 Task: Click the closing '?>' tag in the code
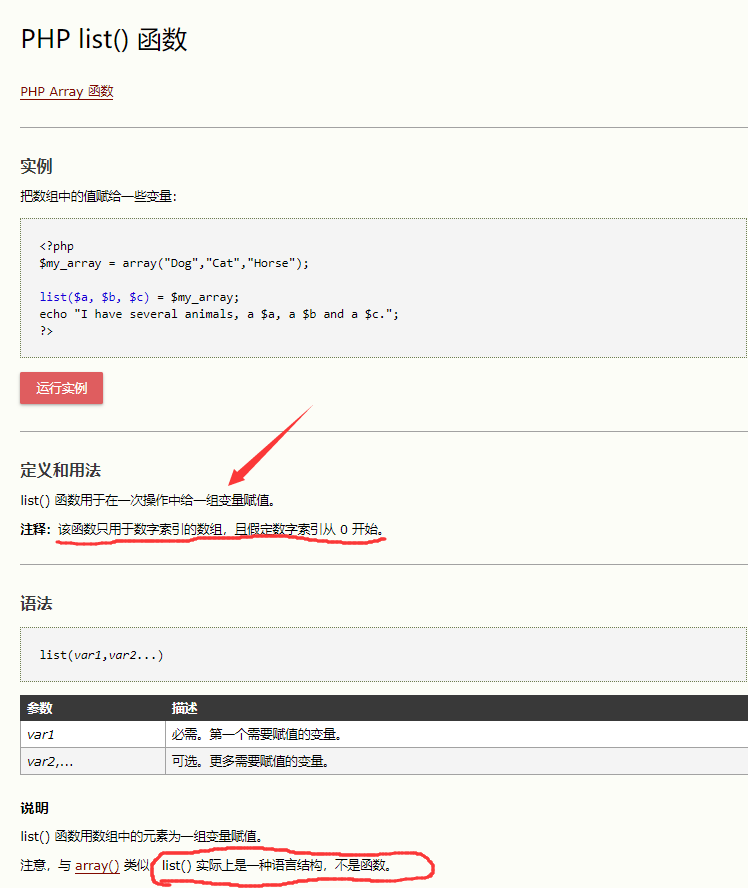(x=46, y=331)
